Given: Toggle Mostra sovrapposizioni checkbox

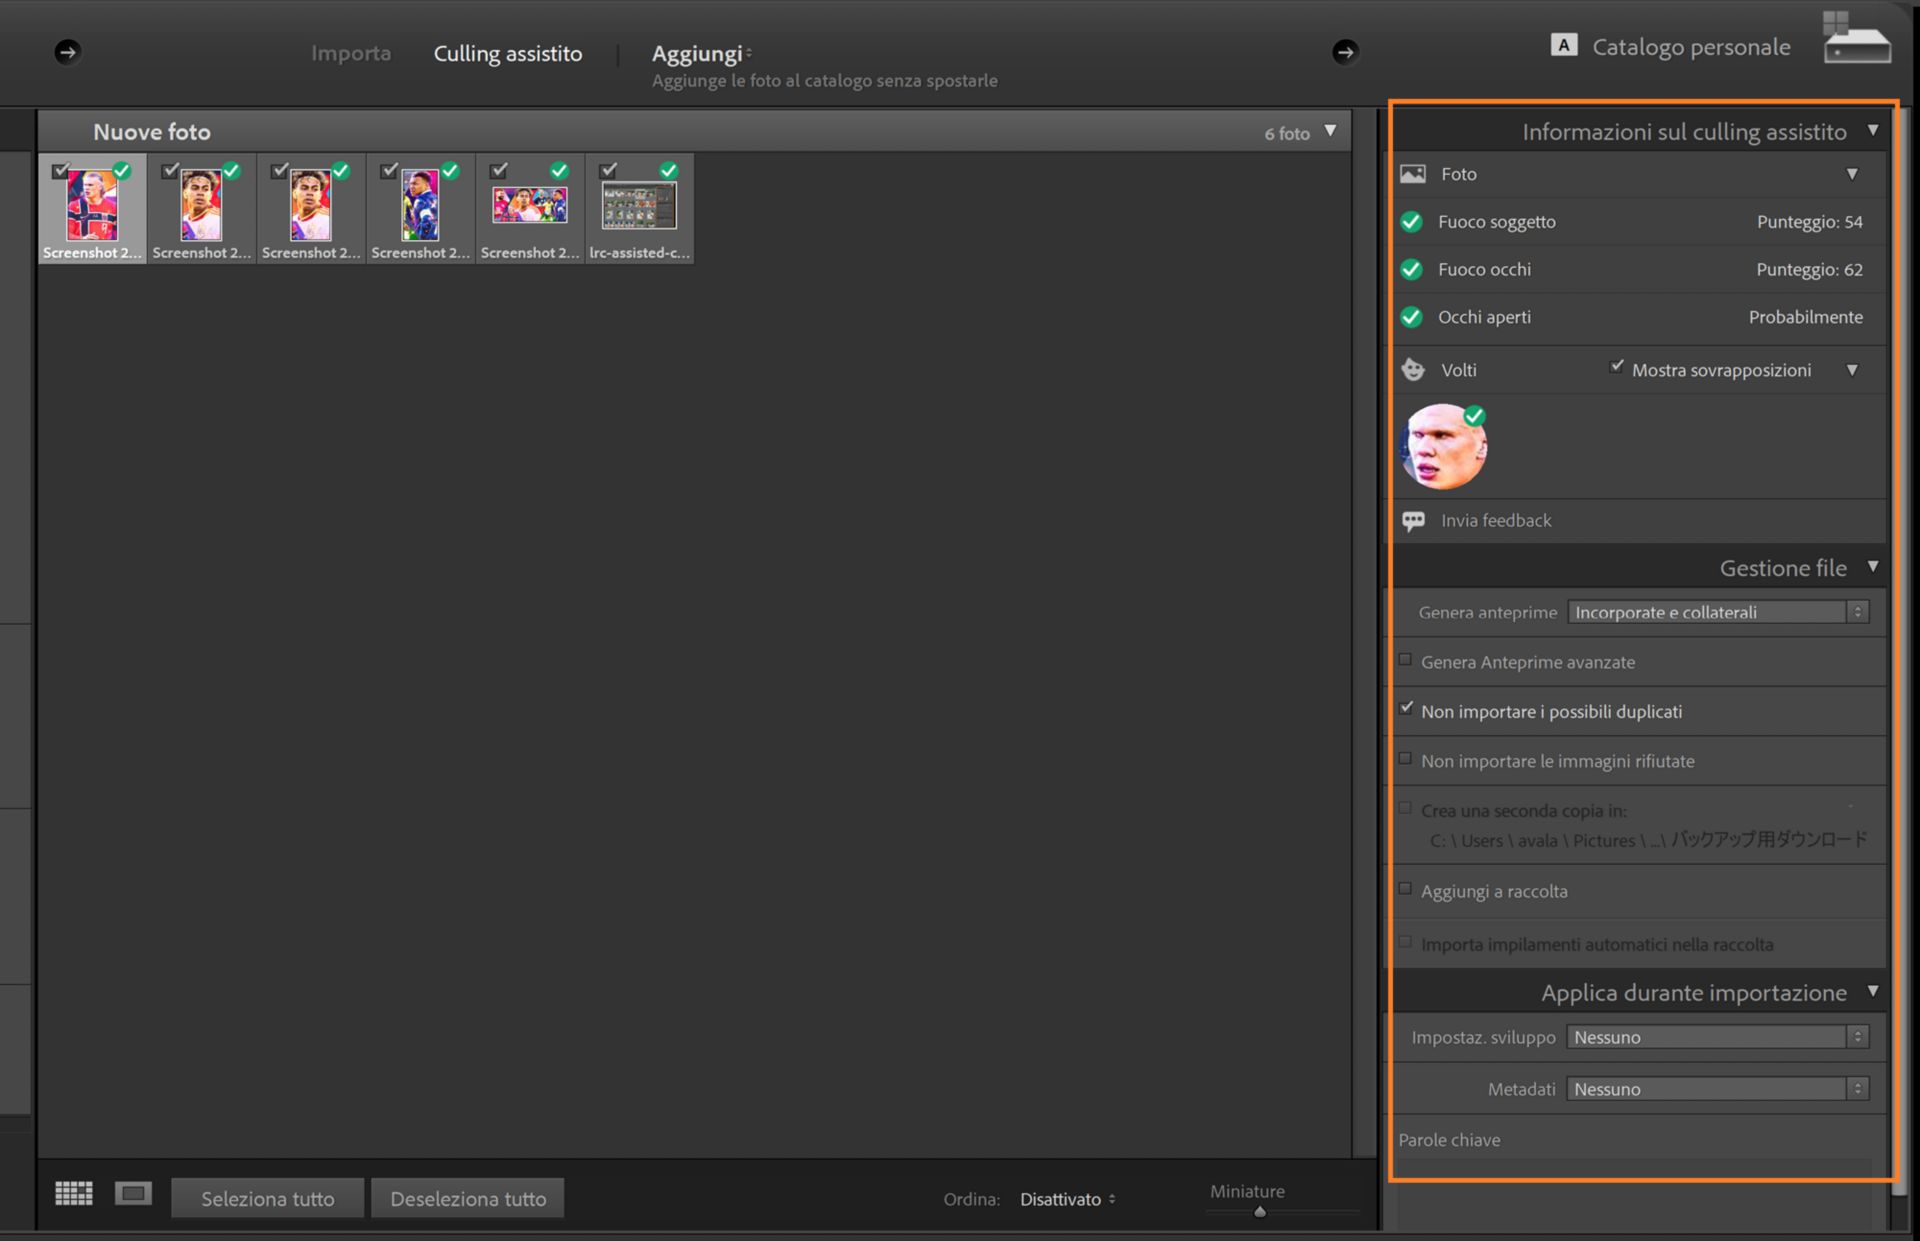Looking at the screenshot, I should [x=1616, y=367].
